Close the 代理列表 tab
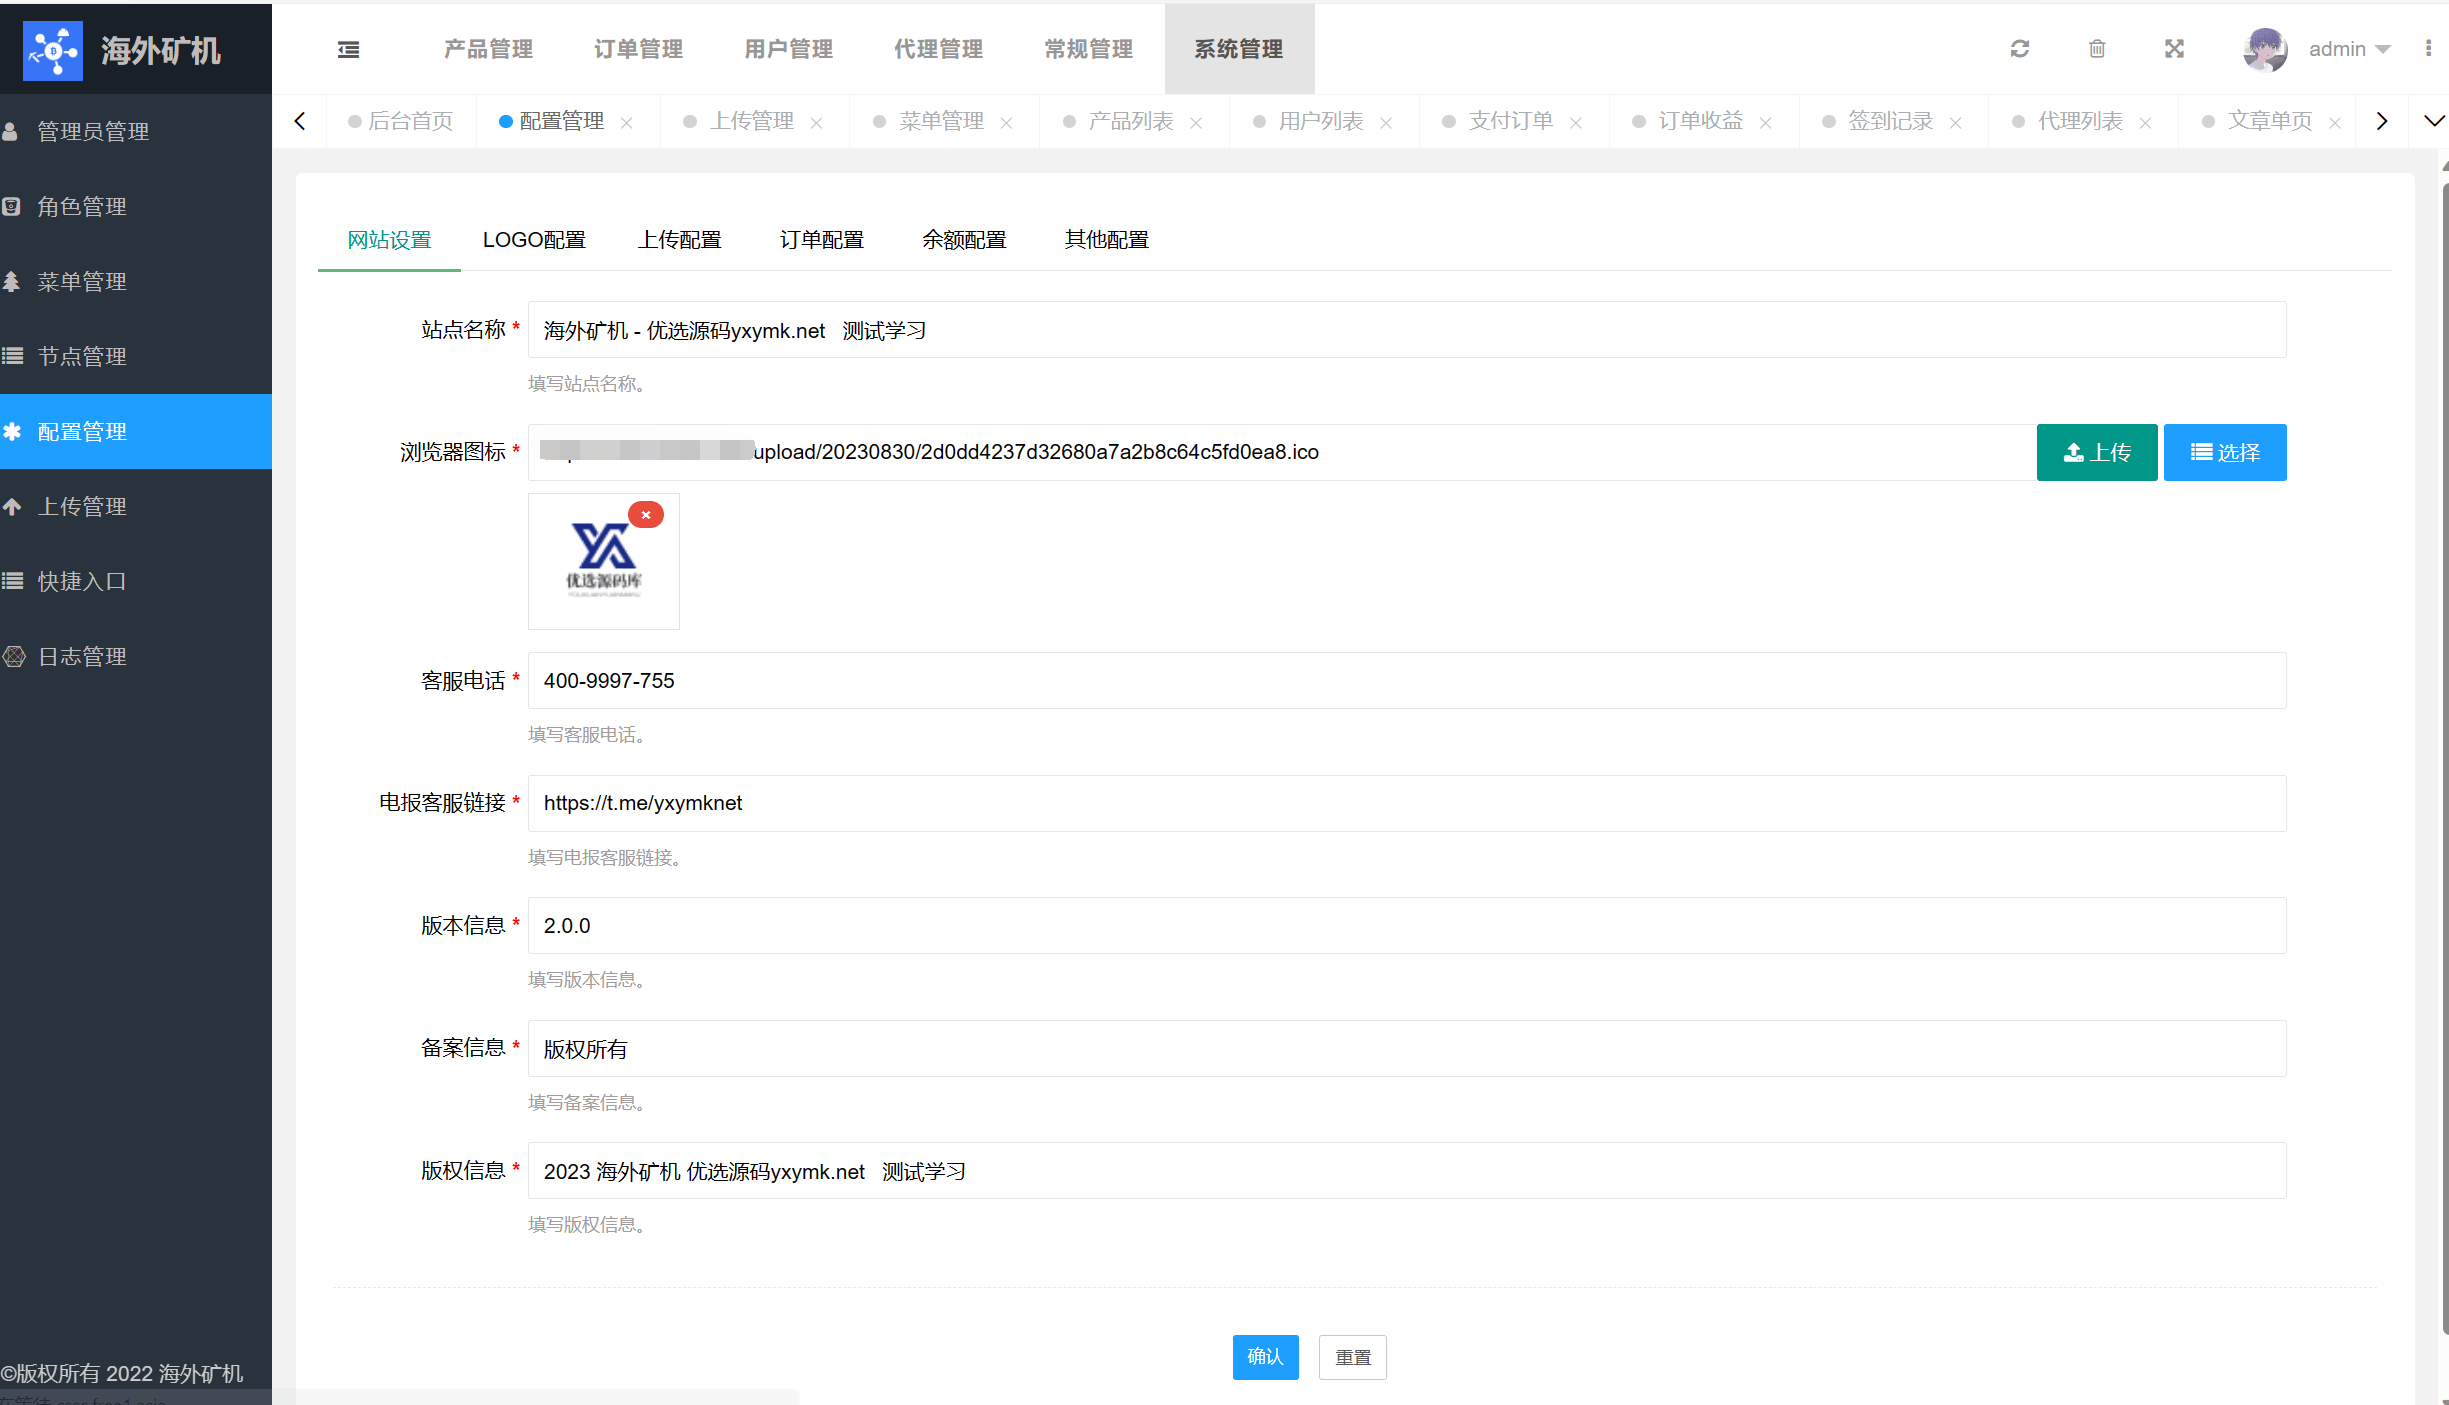This screenshot has height=1405, width=2449. tap(2146, 122)
